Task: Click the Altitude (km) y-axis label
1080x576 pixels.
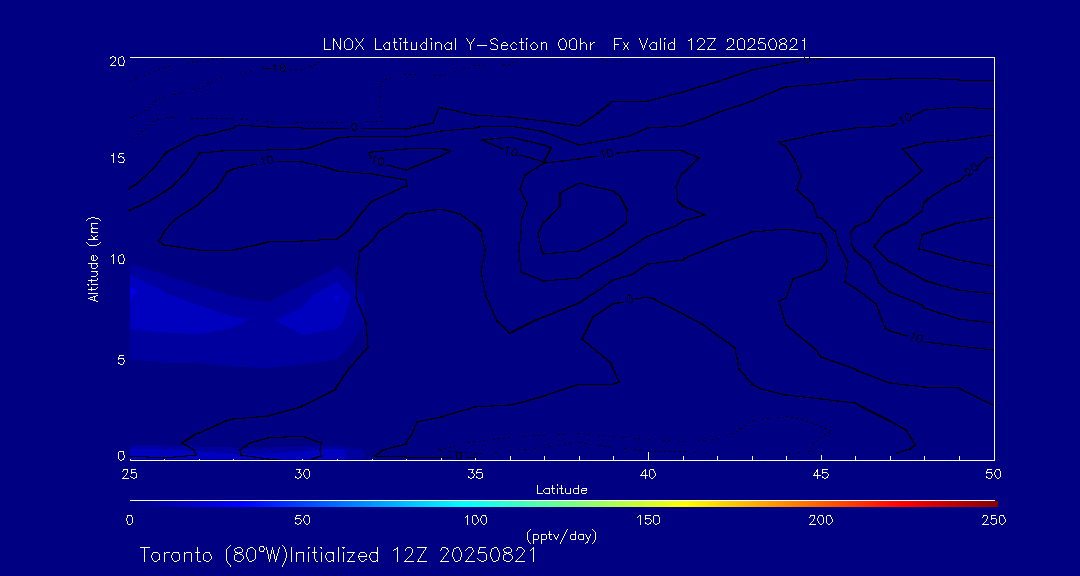Action: [93, 258]
